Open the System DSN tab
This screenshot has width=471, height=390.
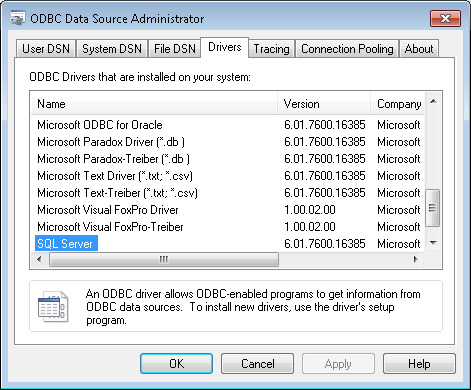[112, 49]
